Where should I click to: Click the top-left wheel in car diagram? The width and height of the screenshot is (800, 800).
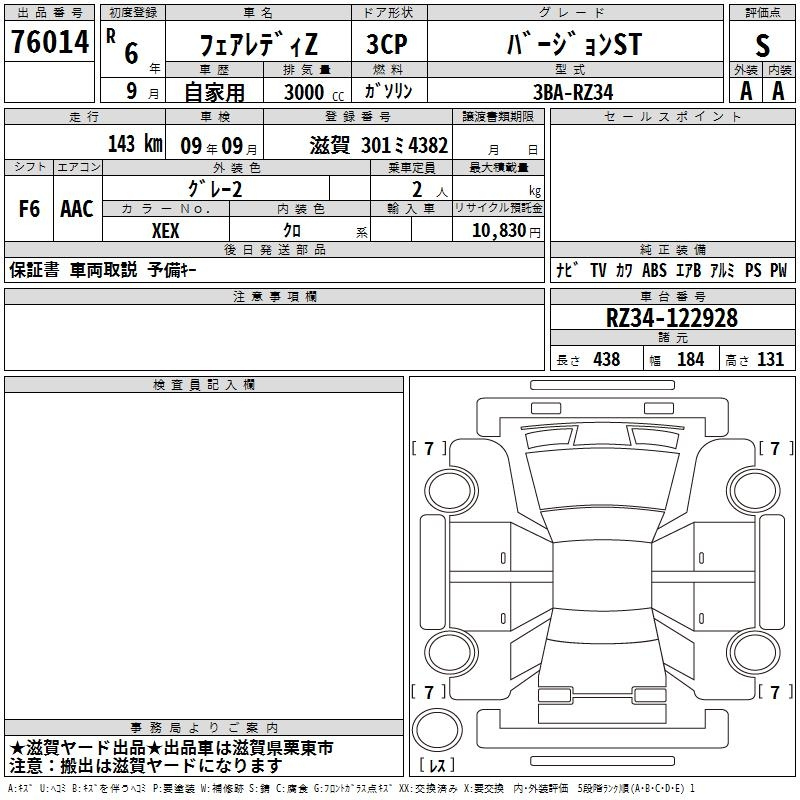coord(451,486)
